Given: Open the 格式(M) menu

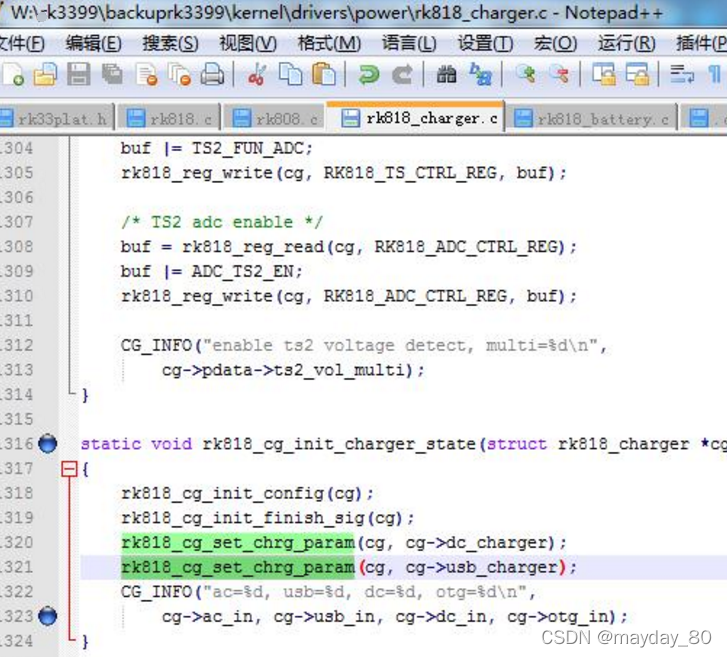Looking at the screenshot, I should point(329,44).
